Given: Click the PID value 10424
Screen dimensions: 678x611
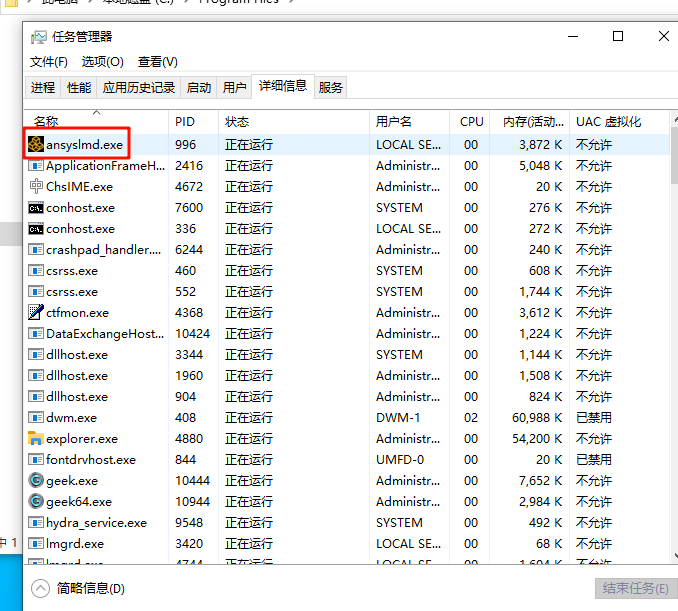Looking at the screenshot, I should [x=192, y=333].
